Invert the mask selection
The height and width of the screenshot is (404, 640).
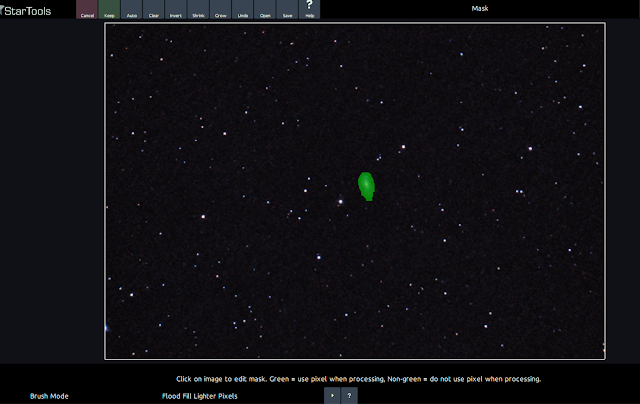pos(176,11)
